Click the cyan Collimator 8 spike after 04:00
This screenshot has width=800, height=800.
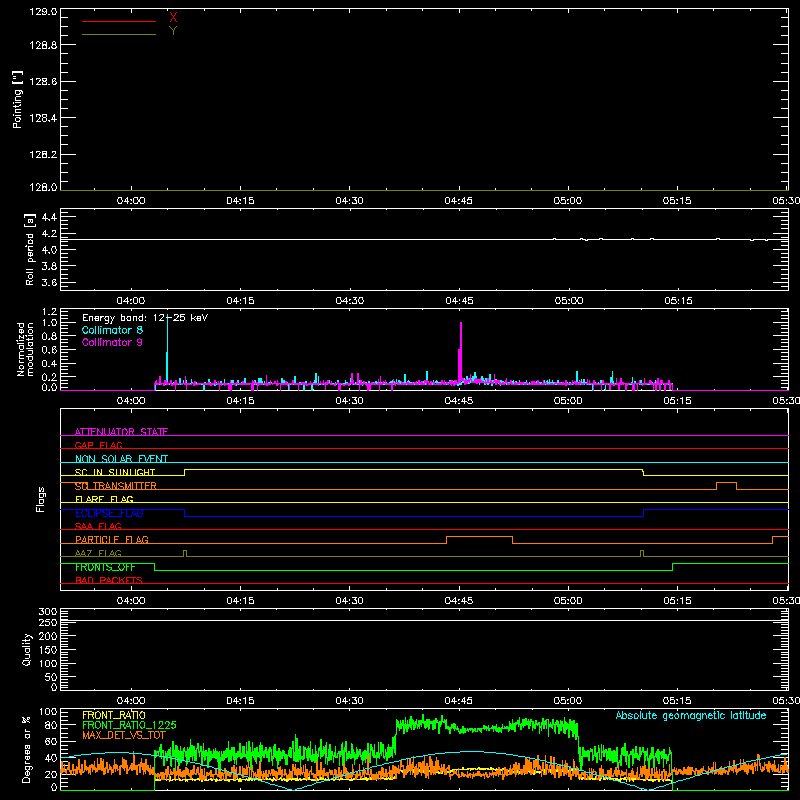click(167, 347)
